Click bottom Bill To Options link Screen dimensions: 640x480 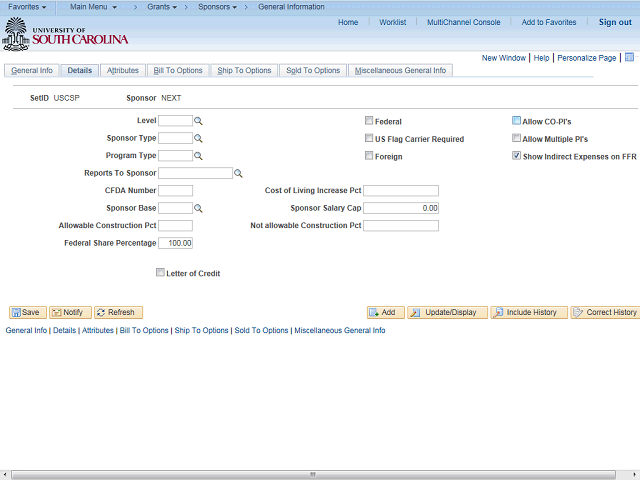[144, 330]
